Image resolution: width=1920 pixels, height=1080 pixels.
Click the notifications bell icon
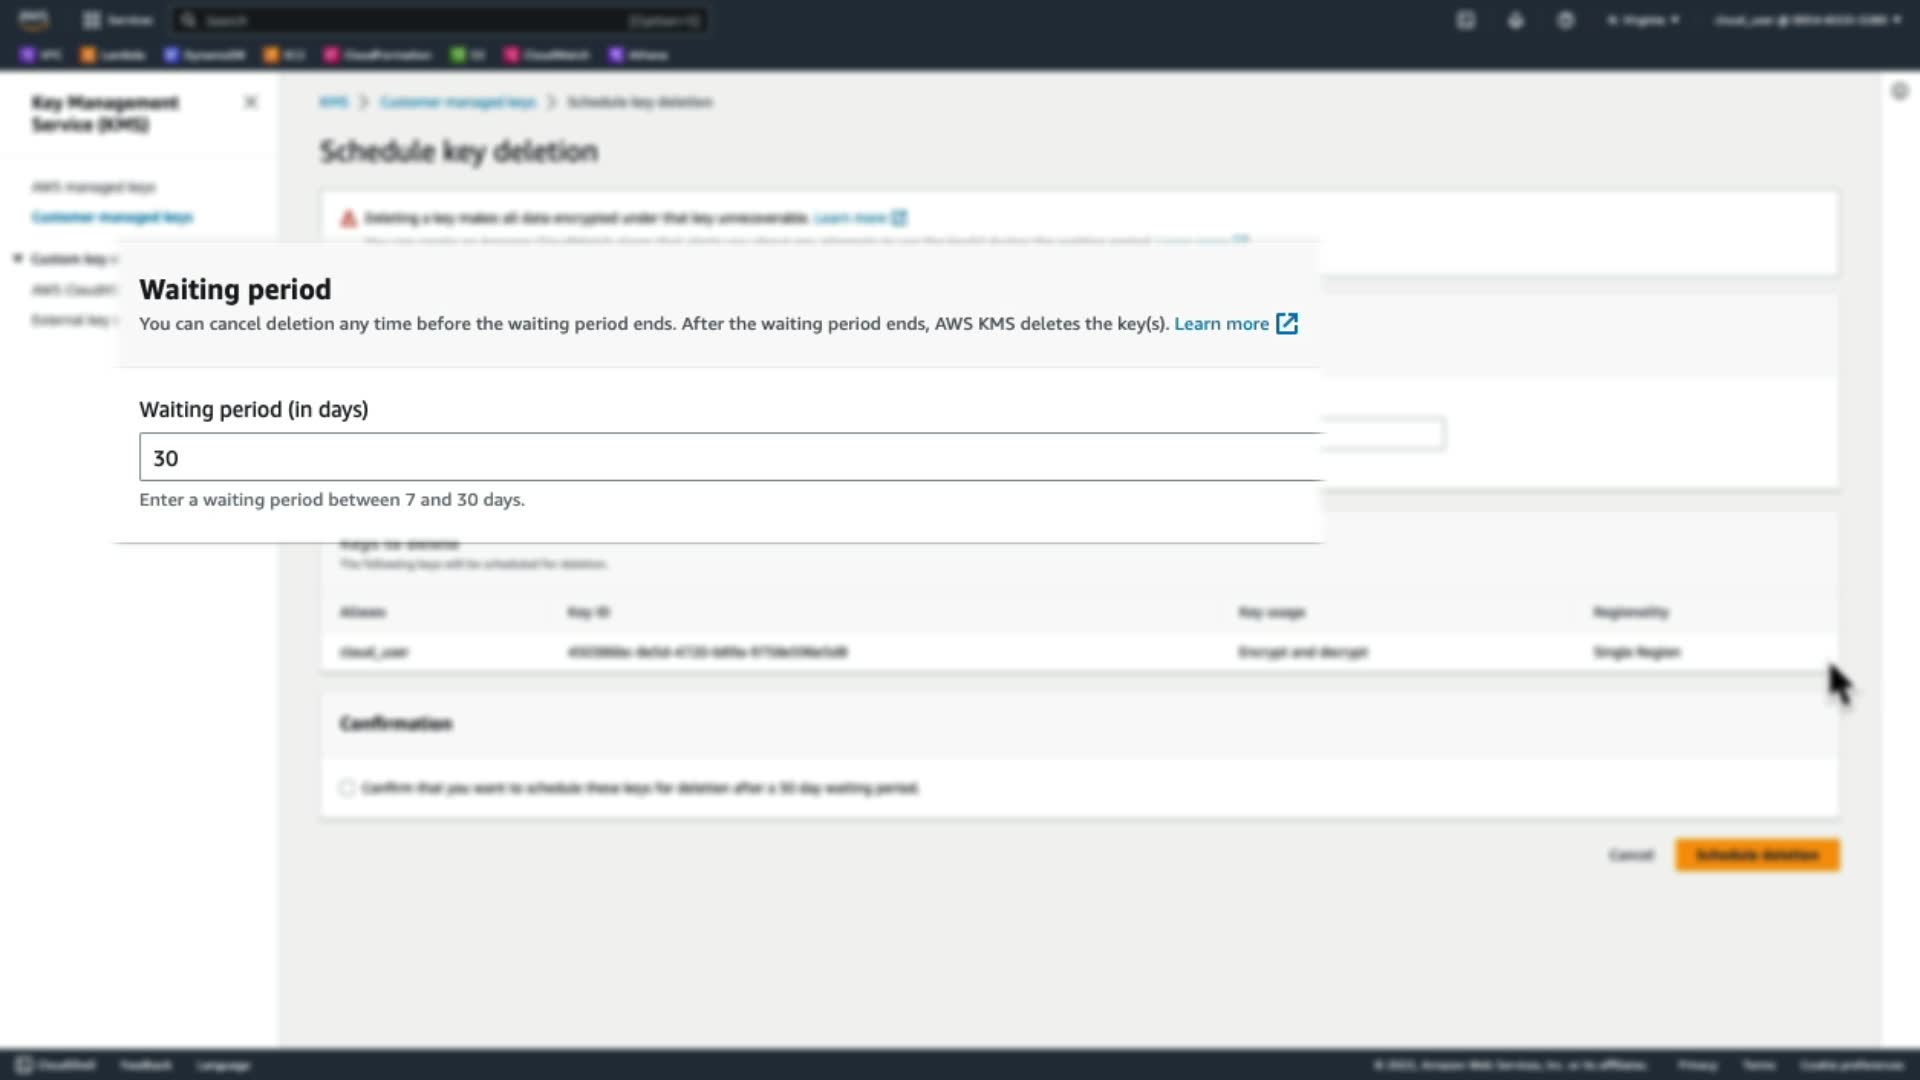point(1516,20)
